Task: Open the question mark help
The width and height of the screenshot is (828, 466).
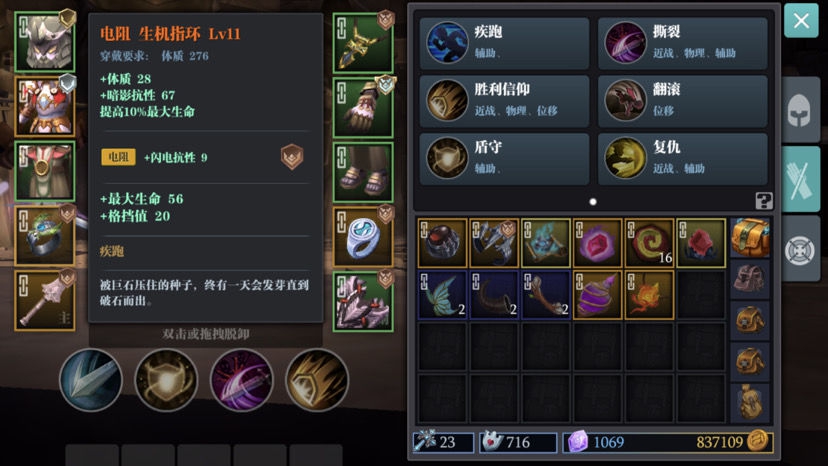Action: 764,201
